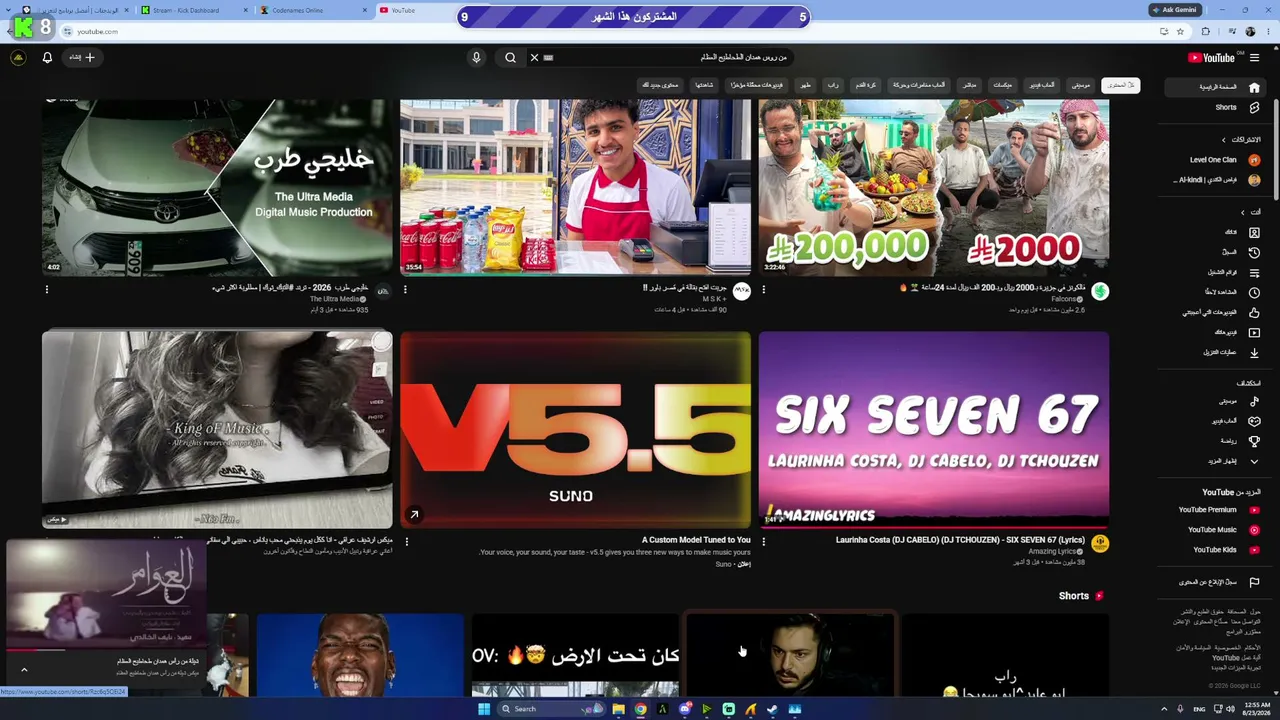The image size is (1280, 720).
Task: Open the on-screen keyboard in search box
Action: click(x=548, y=58)
